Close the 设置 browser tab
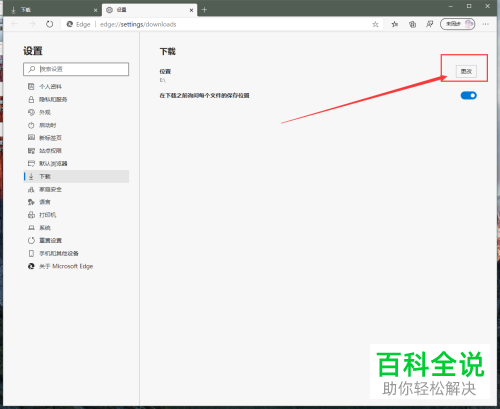The height and width of the screenshot is (409, 500). pos(191,10)
